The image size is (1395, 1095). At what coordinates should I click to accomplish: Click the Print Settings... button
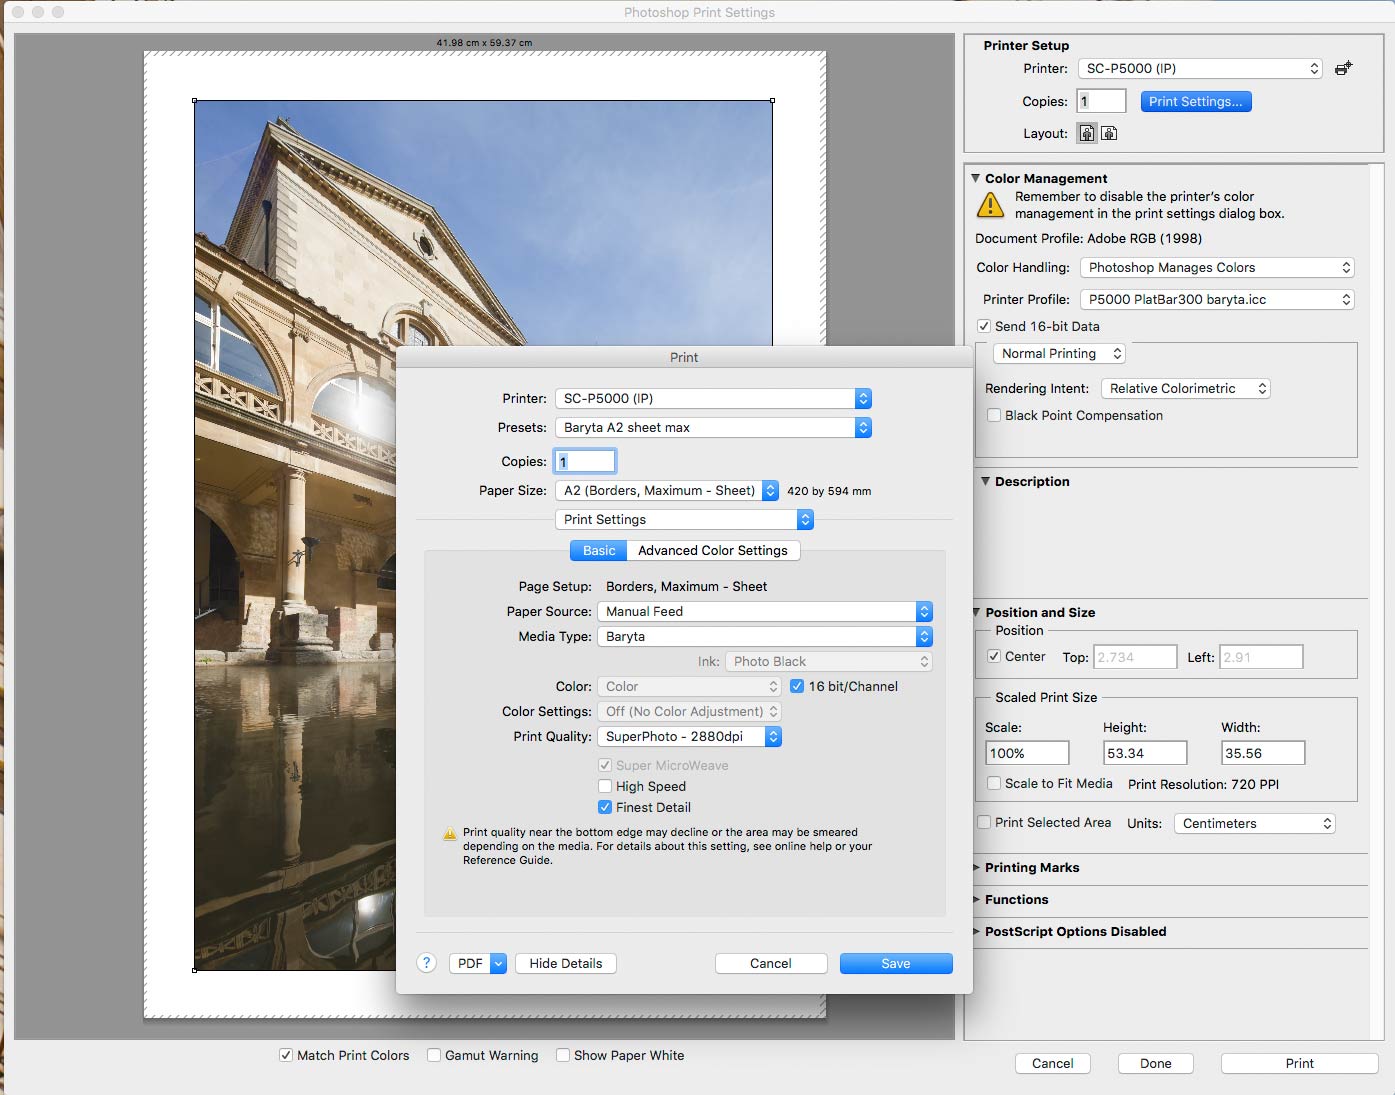1196,101
